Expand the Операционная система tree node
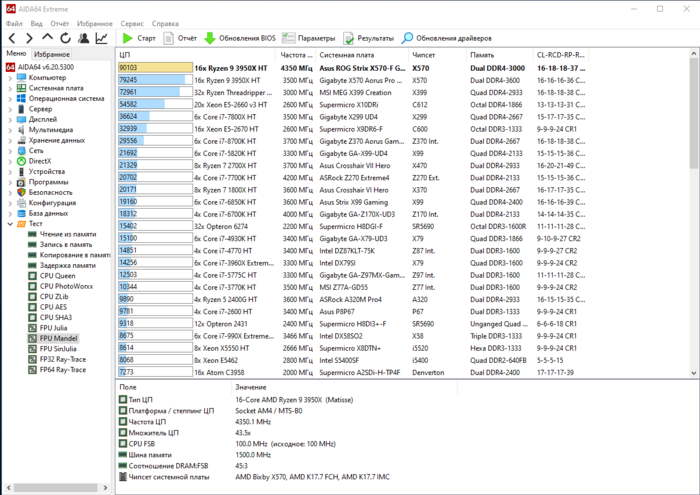Viewport: 700px width, 495px height. (x=10, y=99)
